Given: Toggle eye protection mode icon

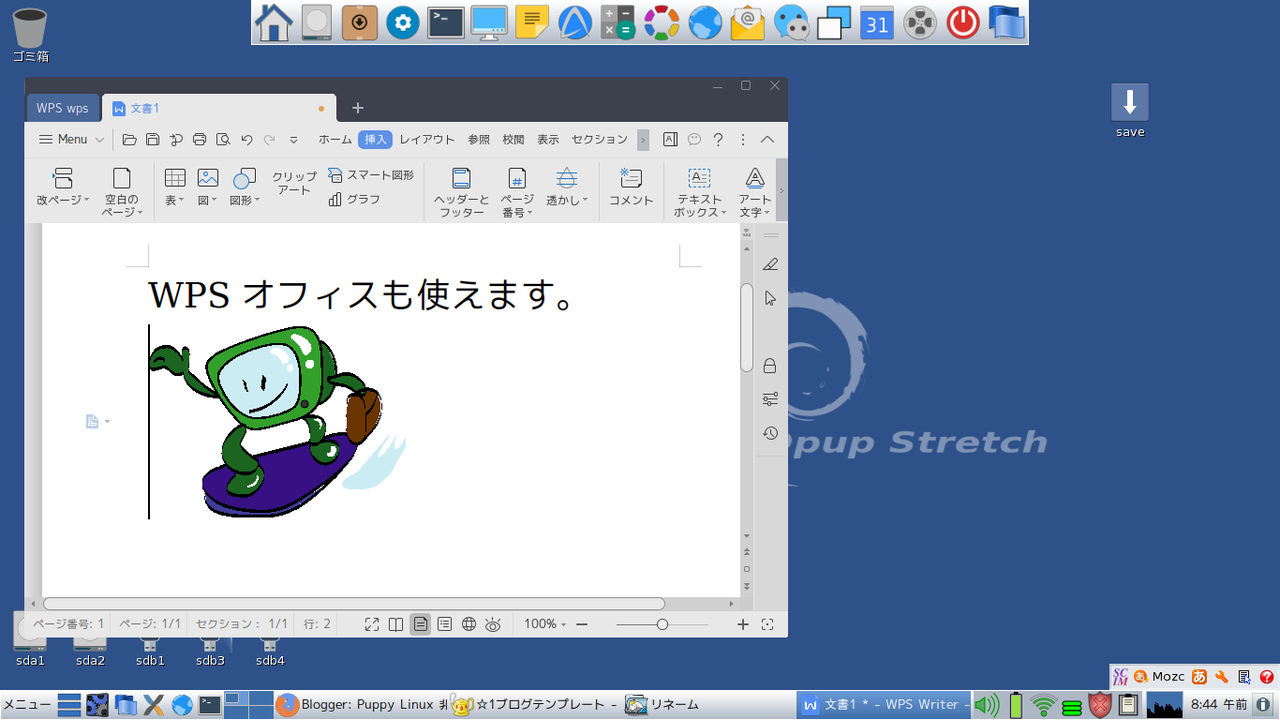Looking at the screenshot, I should (493, 625).
